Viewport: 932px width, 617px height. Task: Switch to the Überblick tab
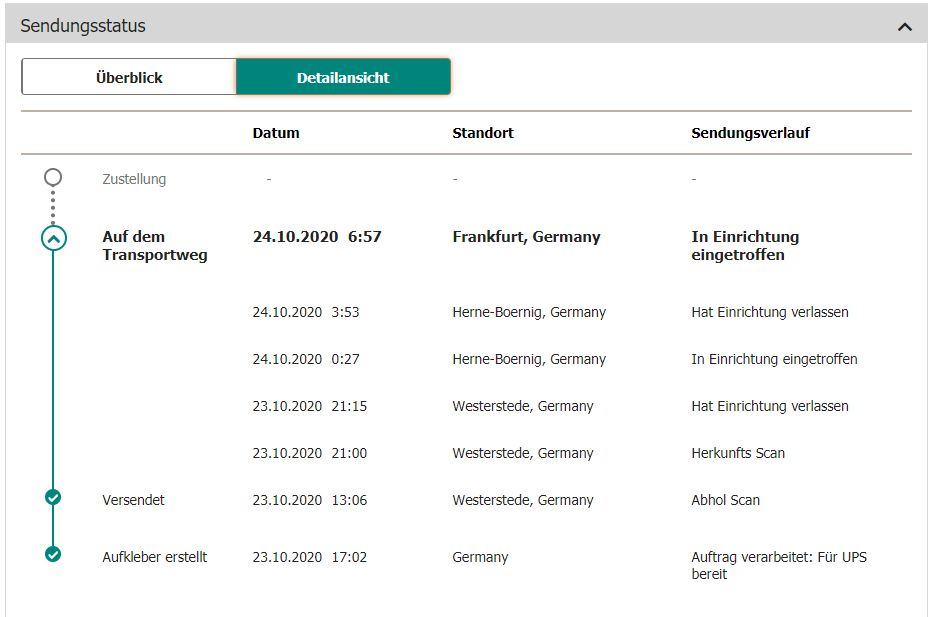pos(129,77)
